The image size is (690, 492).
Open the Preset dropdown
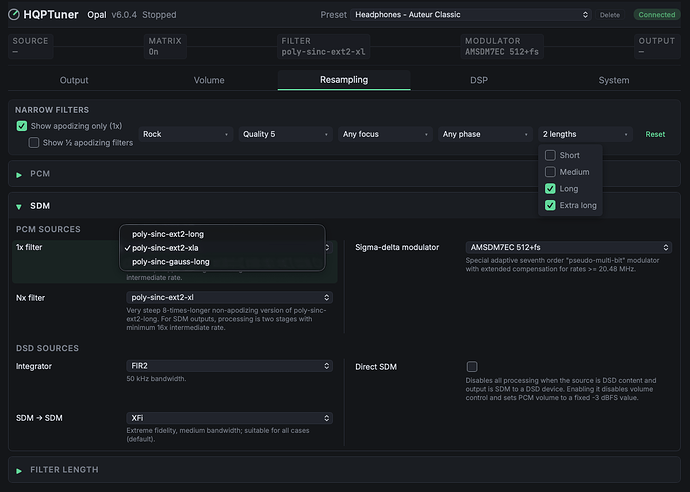click(471, 15)
